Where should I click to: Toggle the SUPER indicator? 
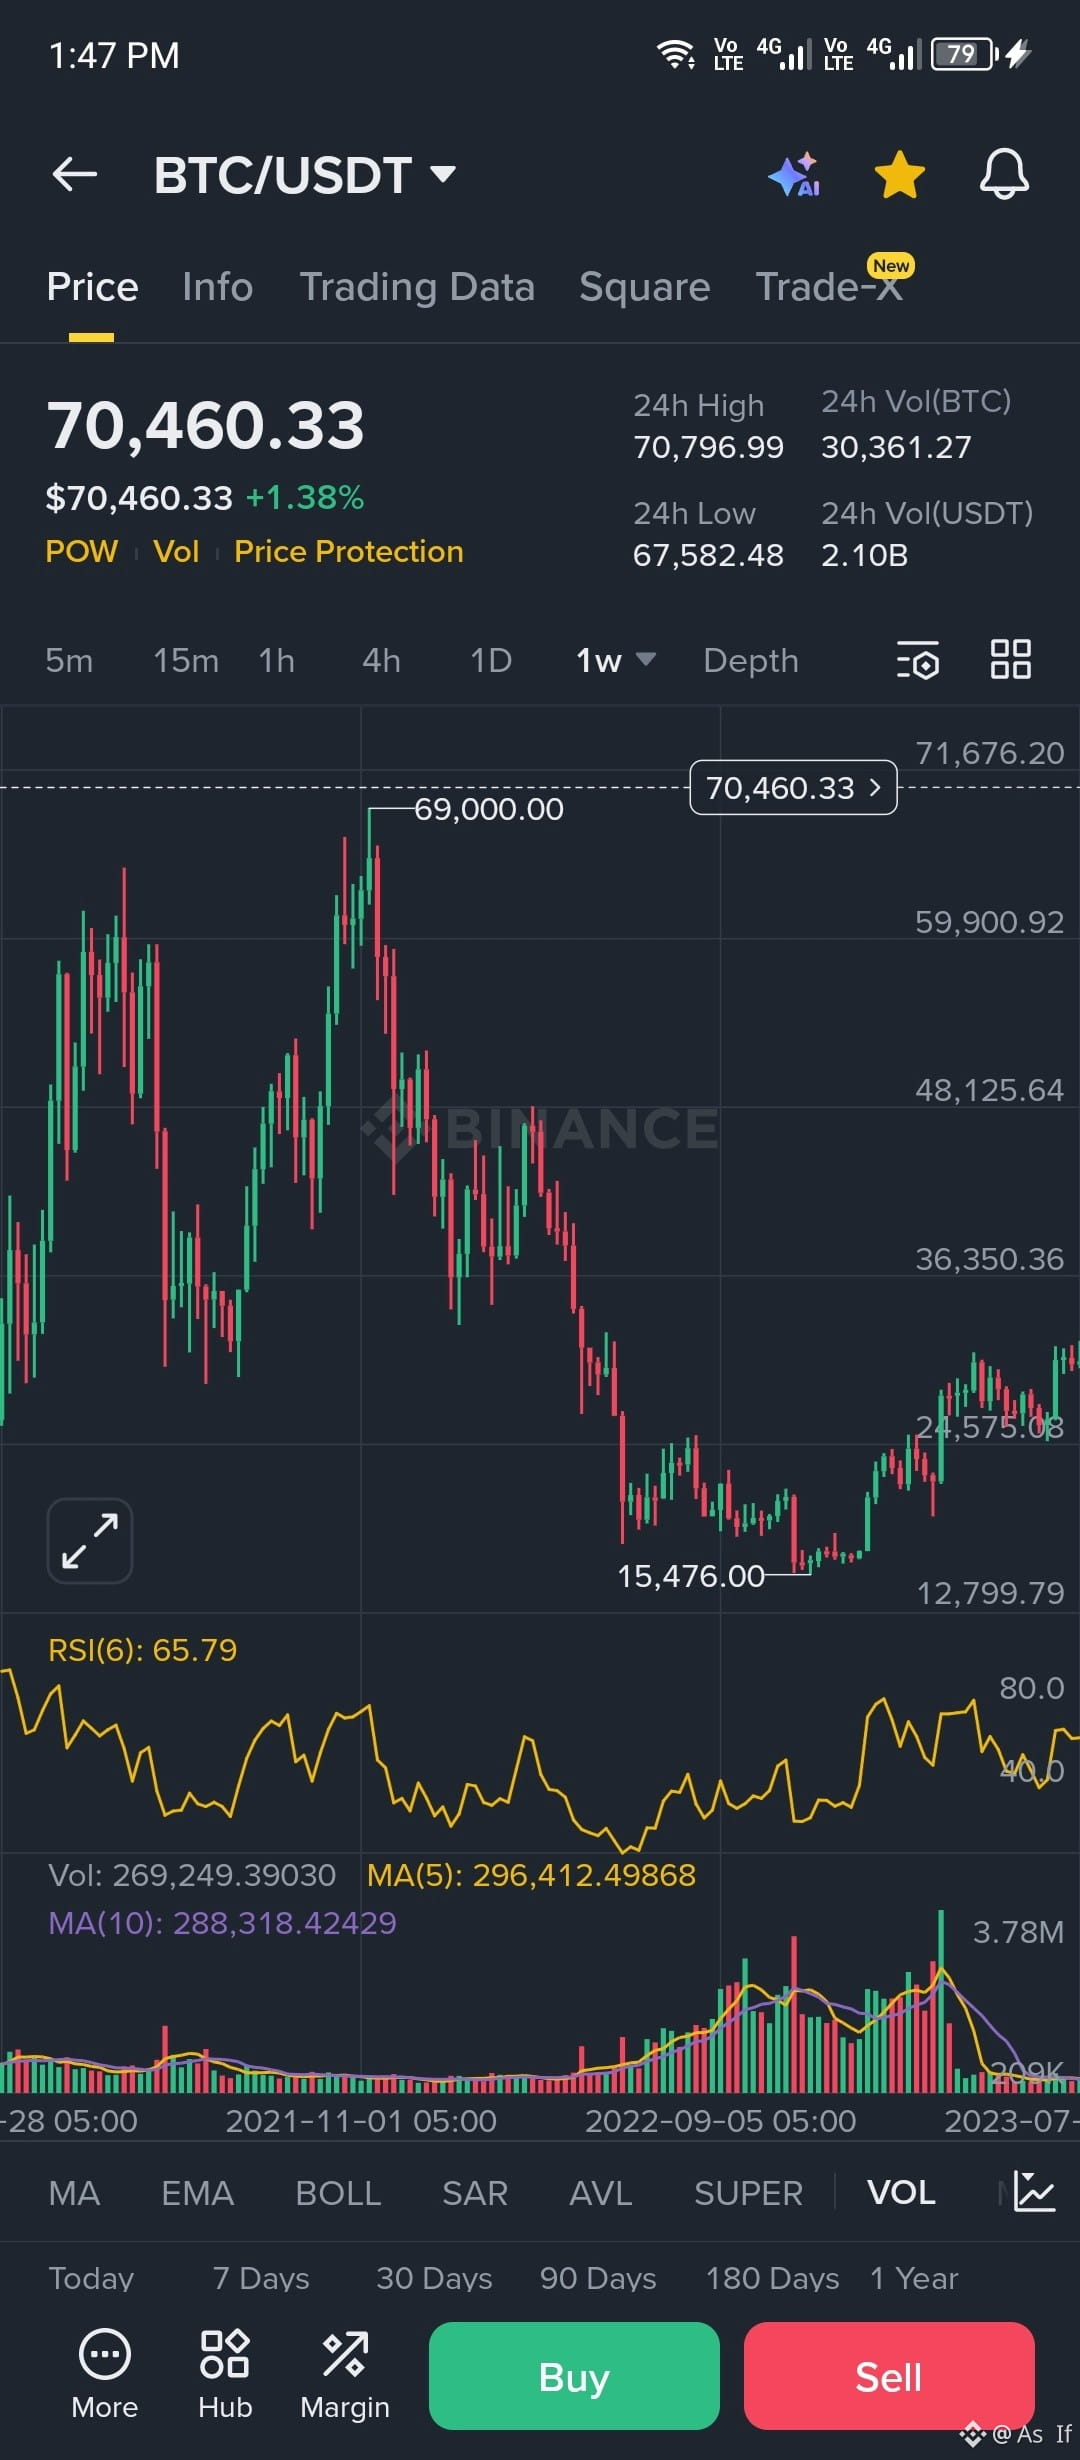[749, 2192]
